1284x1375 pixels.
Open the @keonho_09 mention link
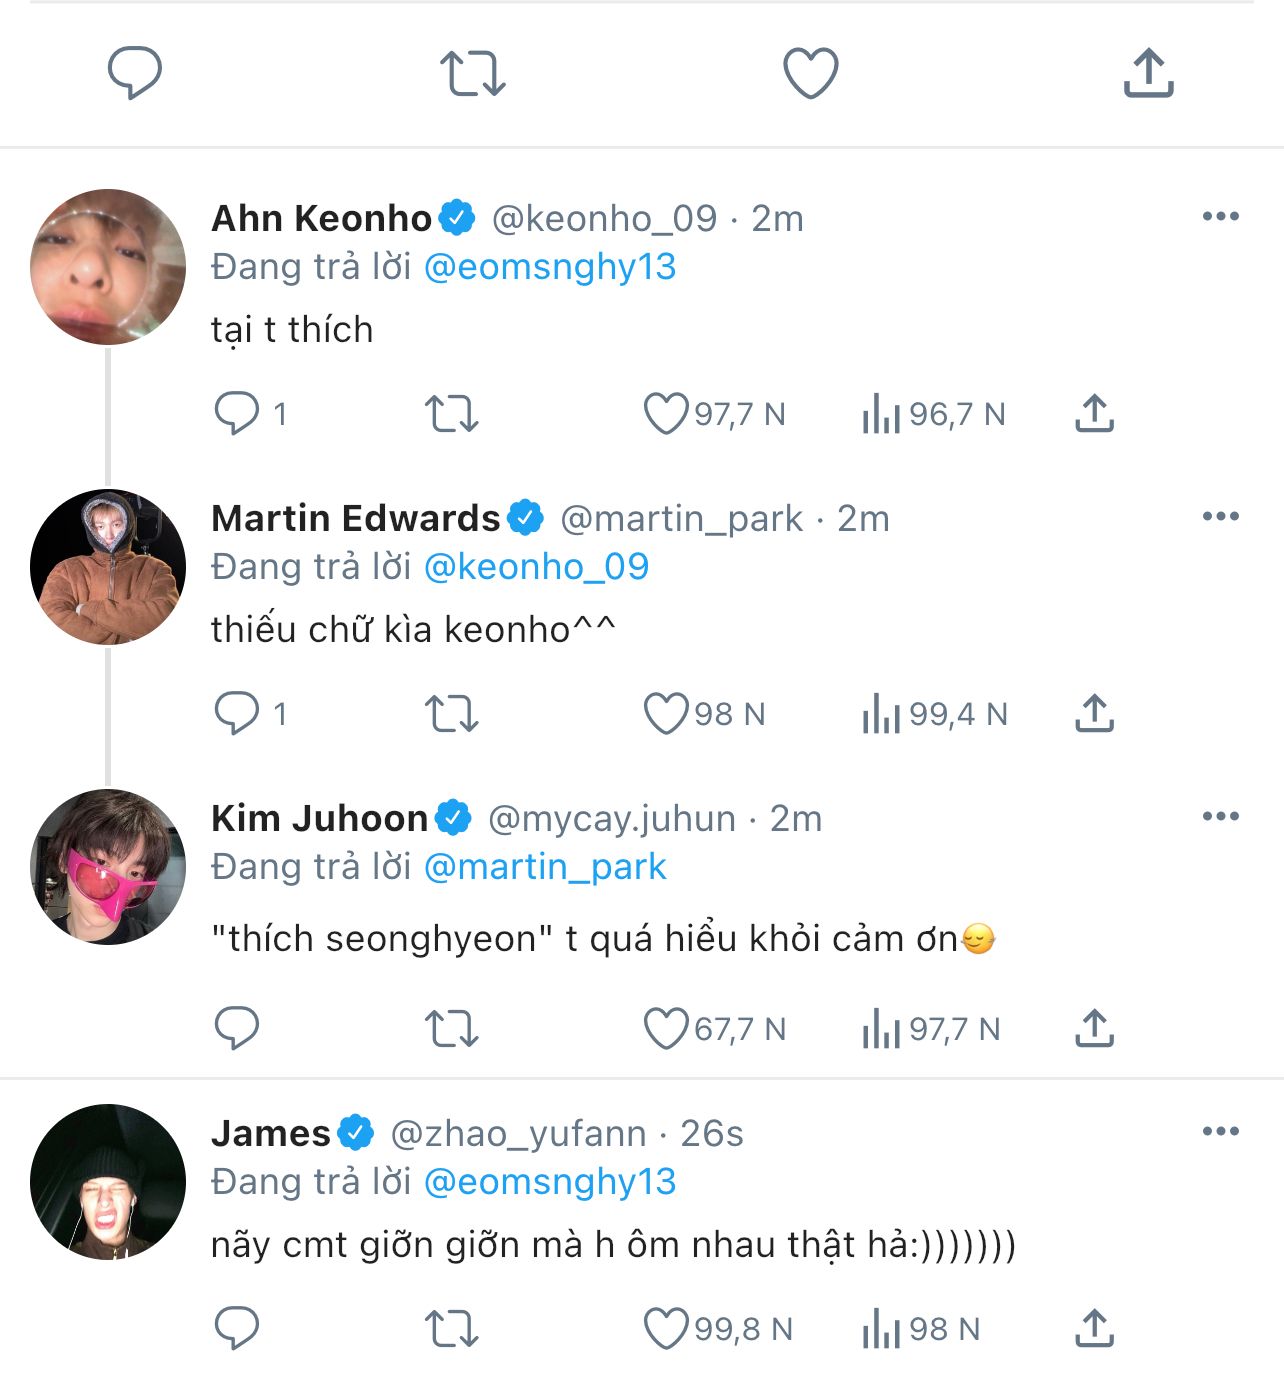[x=536, y=567]
